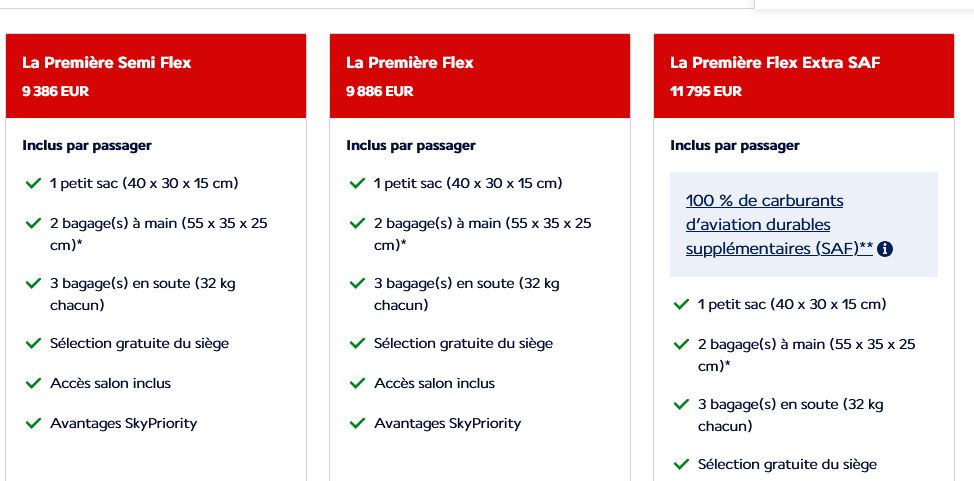Click checkmark beside '2 bagage(s) à main' in La Première Flex card
Image resolution: width=974 pixels, height=481 pixels.
tap(357, 224)
